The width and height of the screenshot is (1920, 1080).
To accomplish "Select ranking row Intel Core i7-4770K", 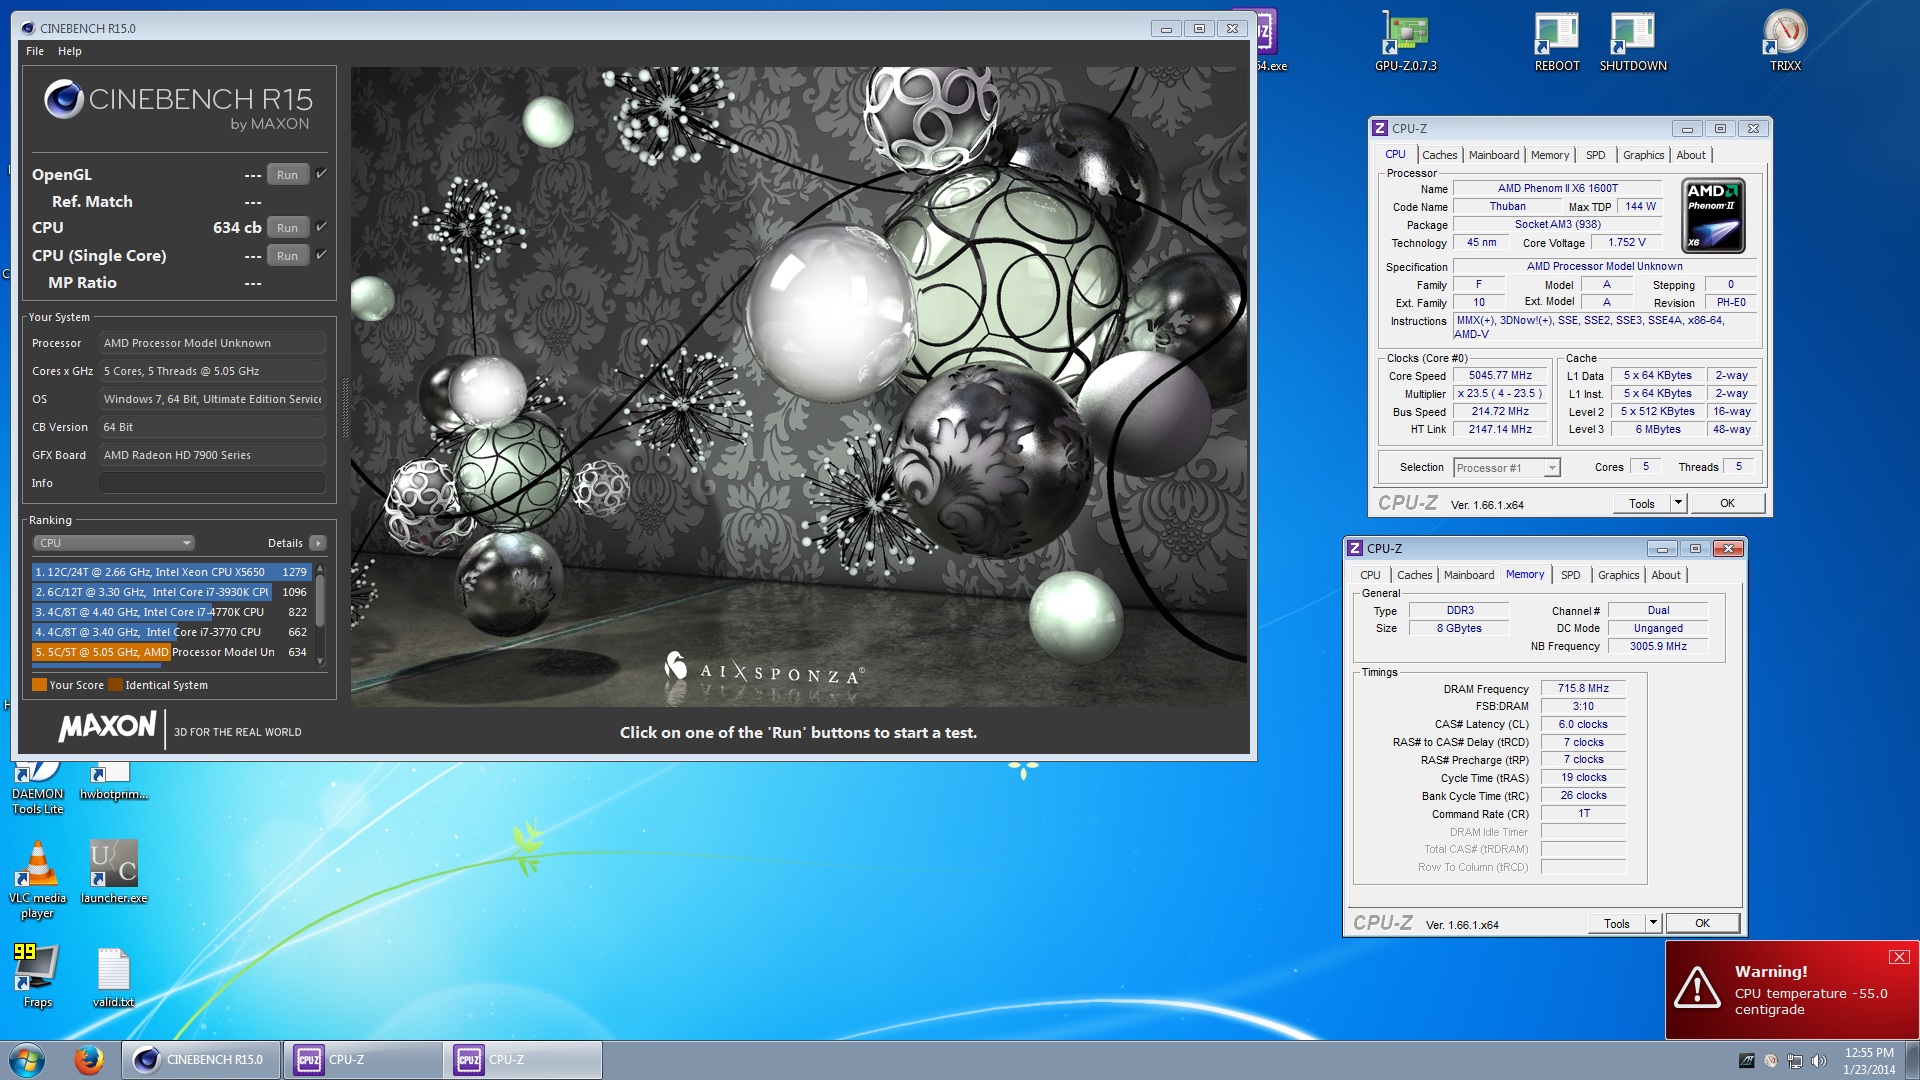I will point(171,612).
